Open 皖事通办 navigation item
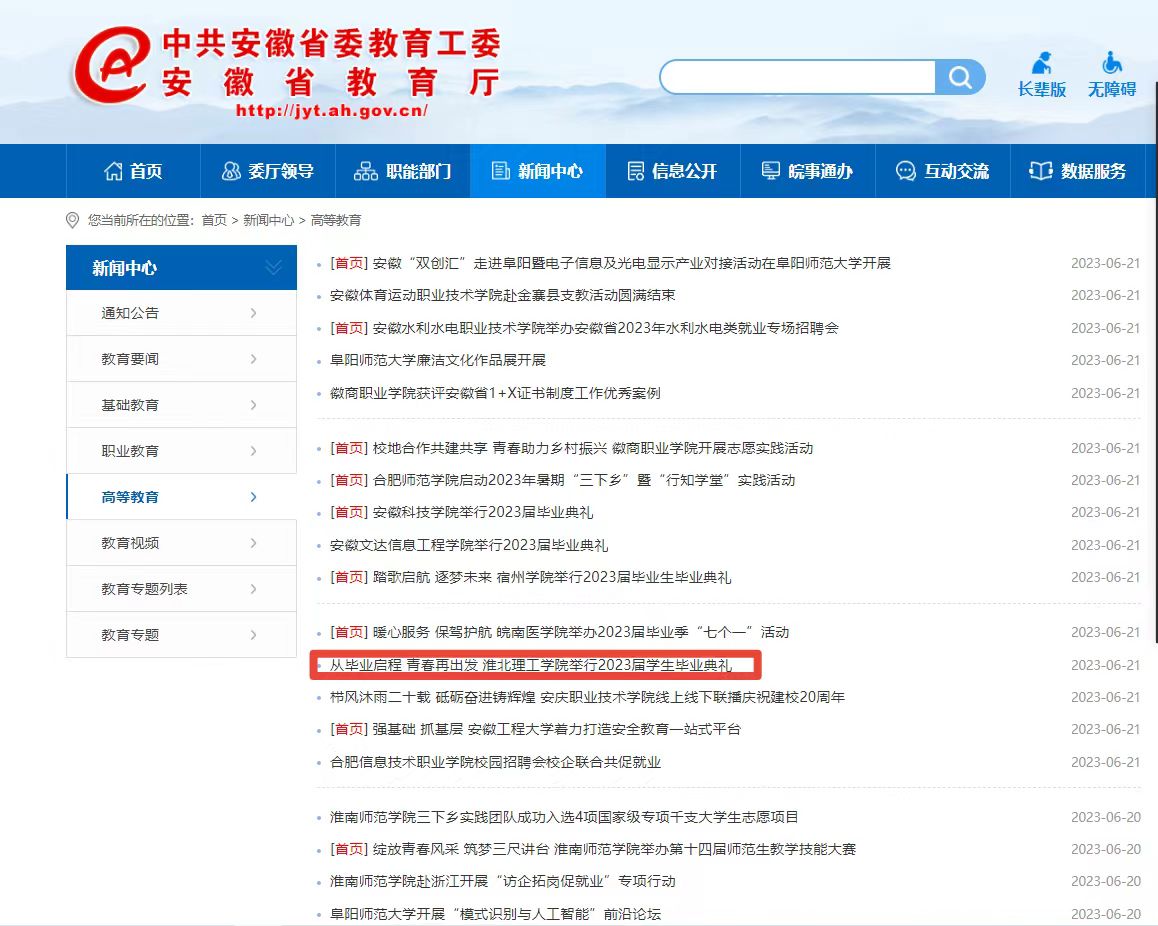Screen dimensions: 1158x926 [x=807, y=171]
